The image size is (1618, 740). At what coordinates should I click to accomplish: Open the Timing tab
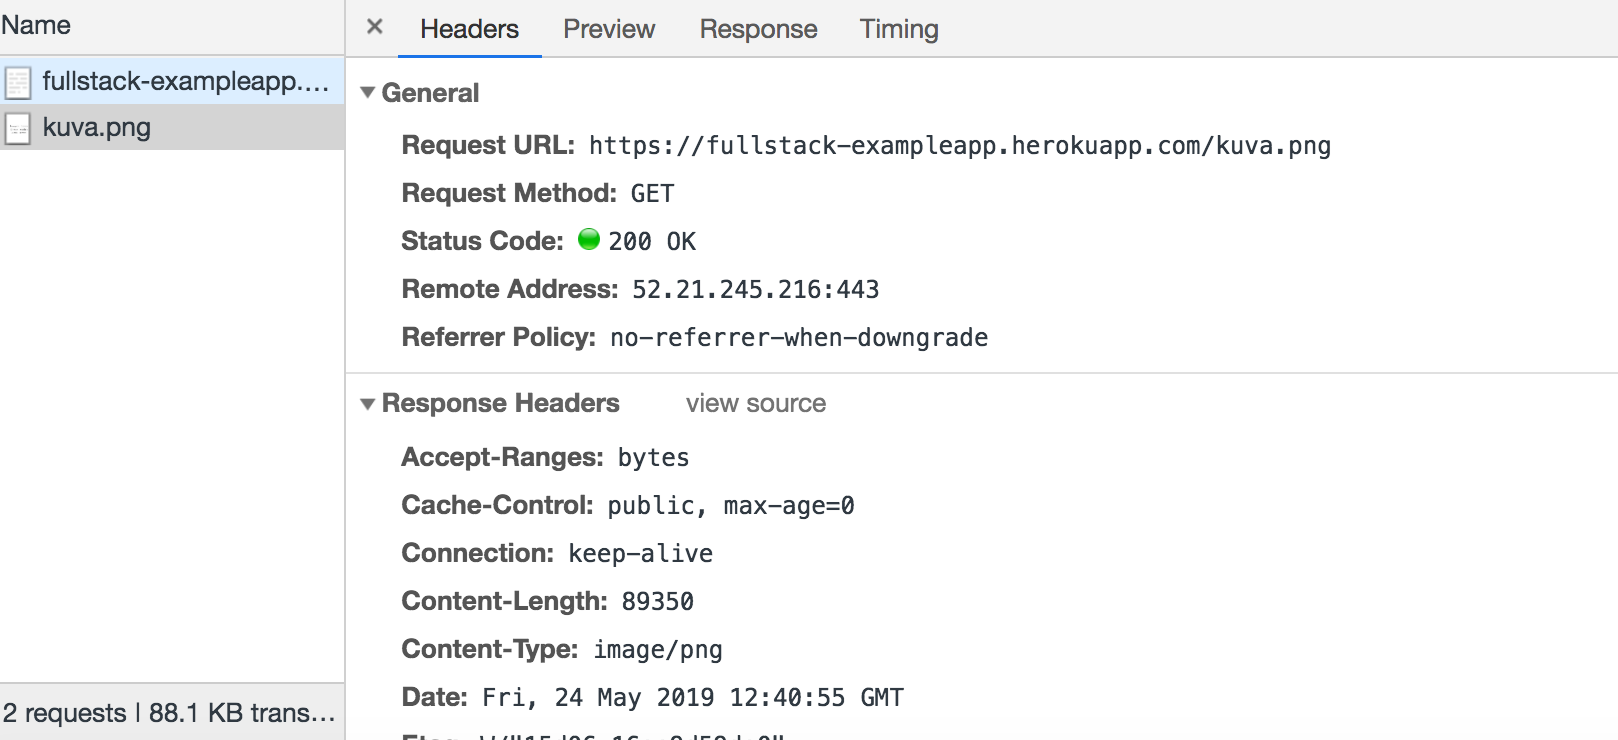point(899,29)
